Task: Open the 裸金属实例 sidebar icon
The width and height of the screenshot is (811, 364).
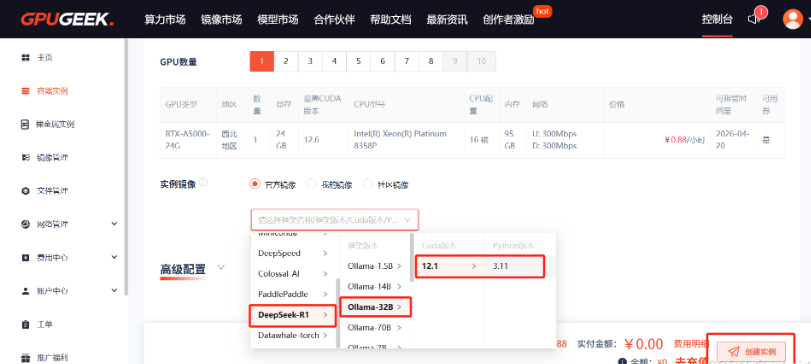Action: tap(25, 125)
